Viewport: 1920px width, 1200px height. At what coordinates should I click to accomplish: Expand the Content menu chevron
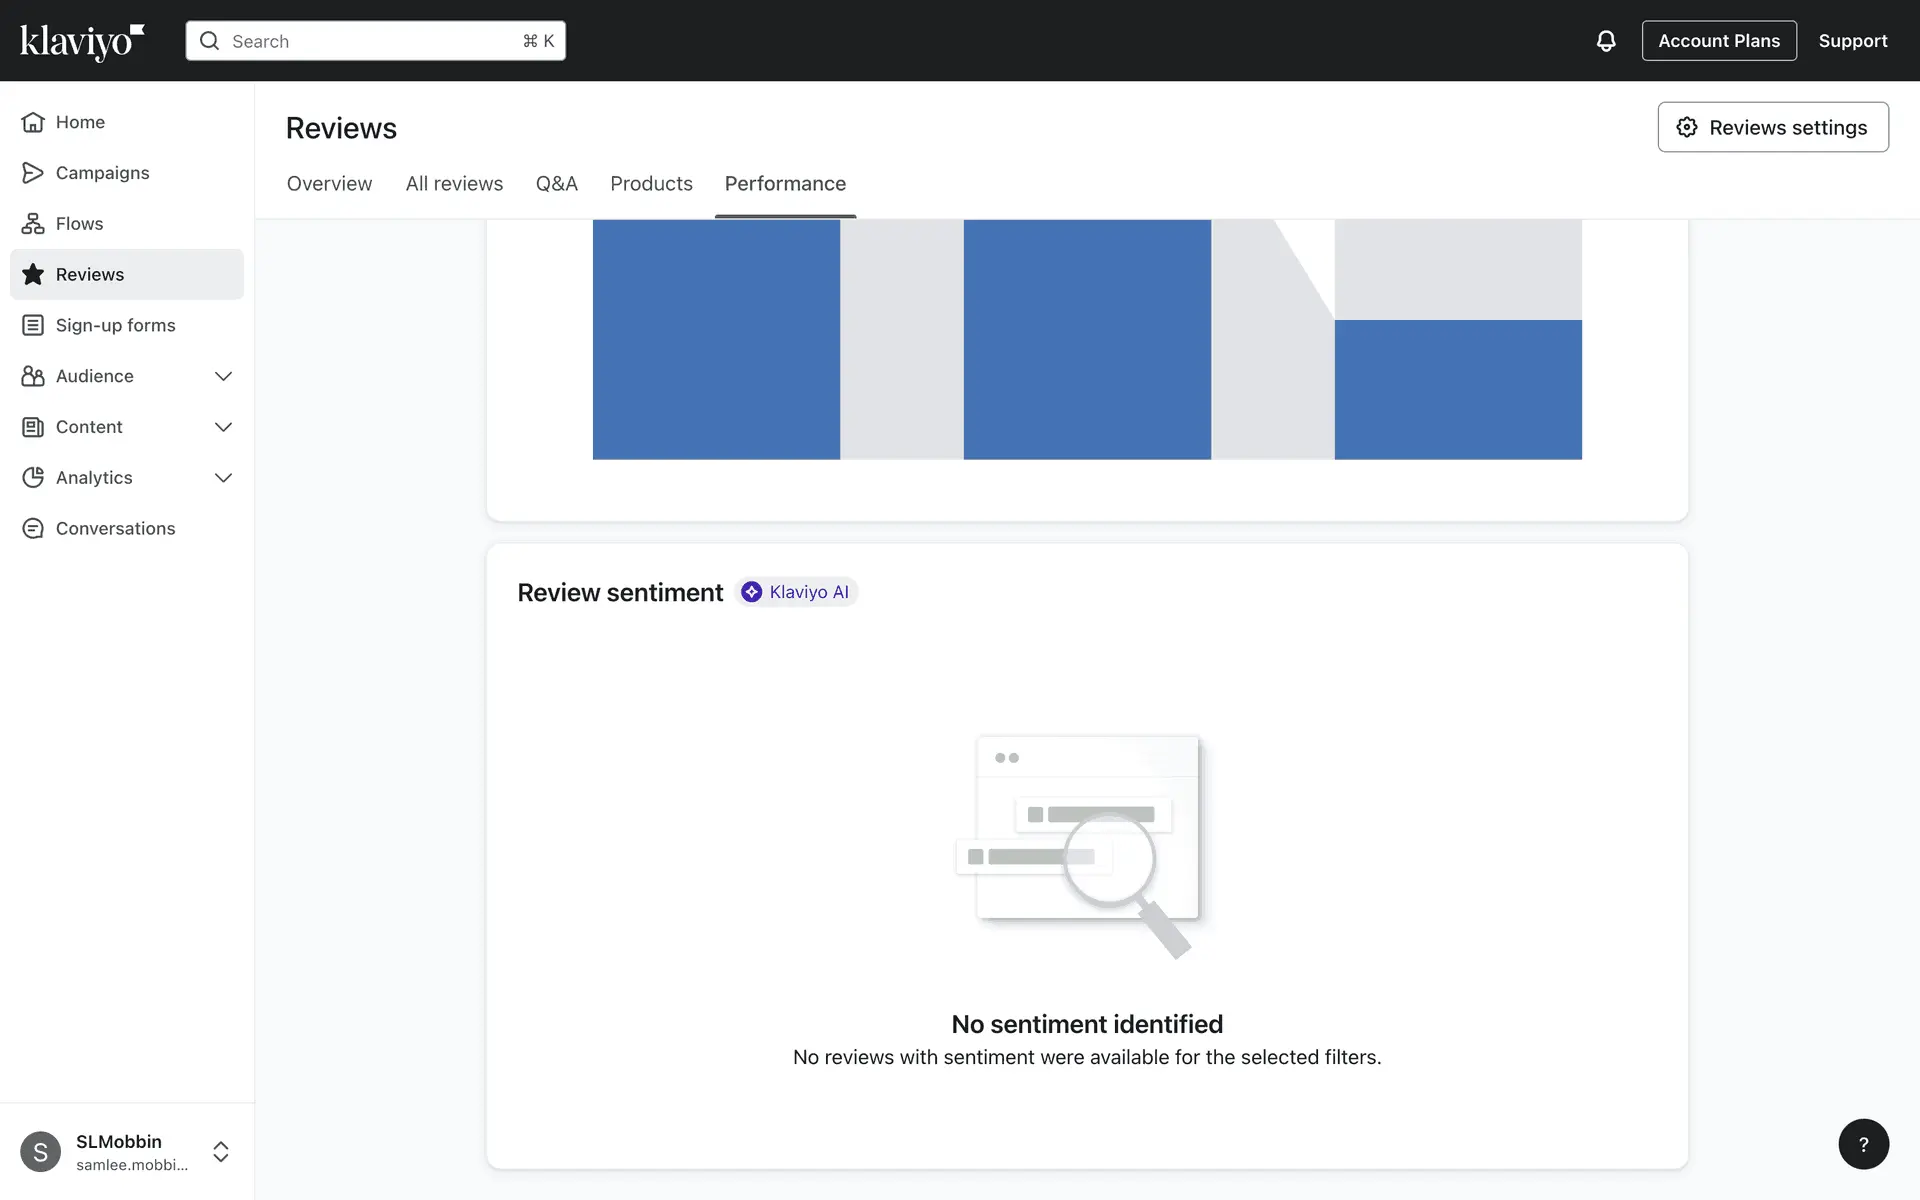223,427
